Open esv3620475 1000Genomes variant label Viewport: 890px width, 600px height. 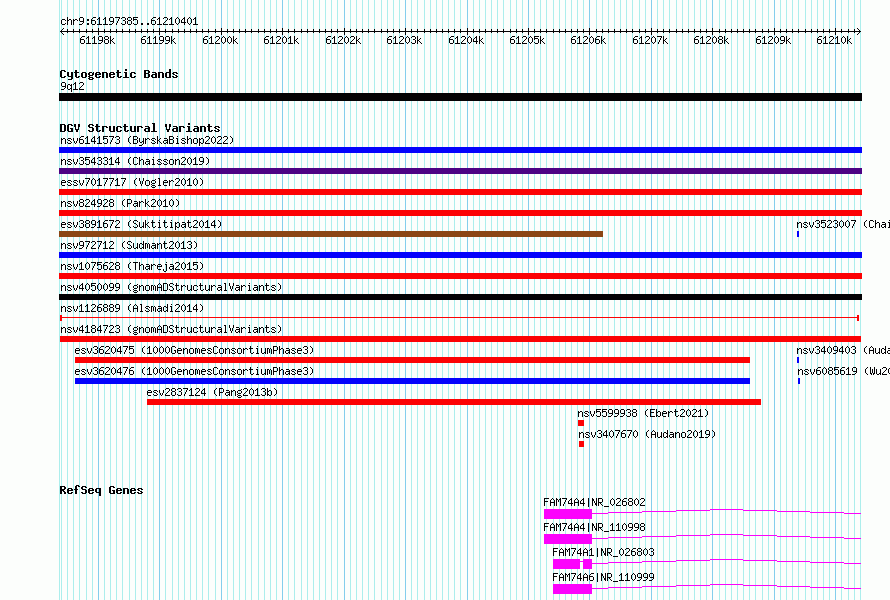pos(194,350)
